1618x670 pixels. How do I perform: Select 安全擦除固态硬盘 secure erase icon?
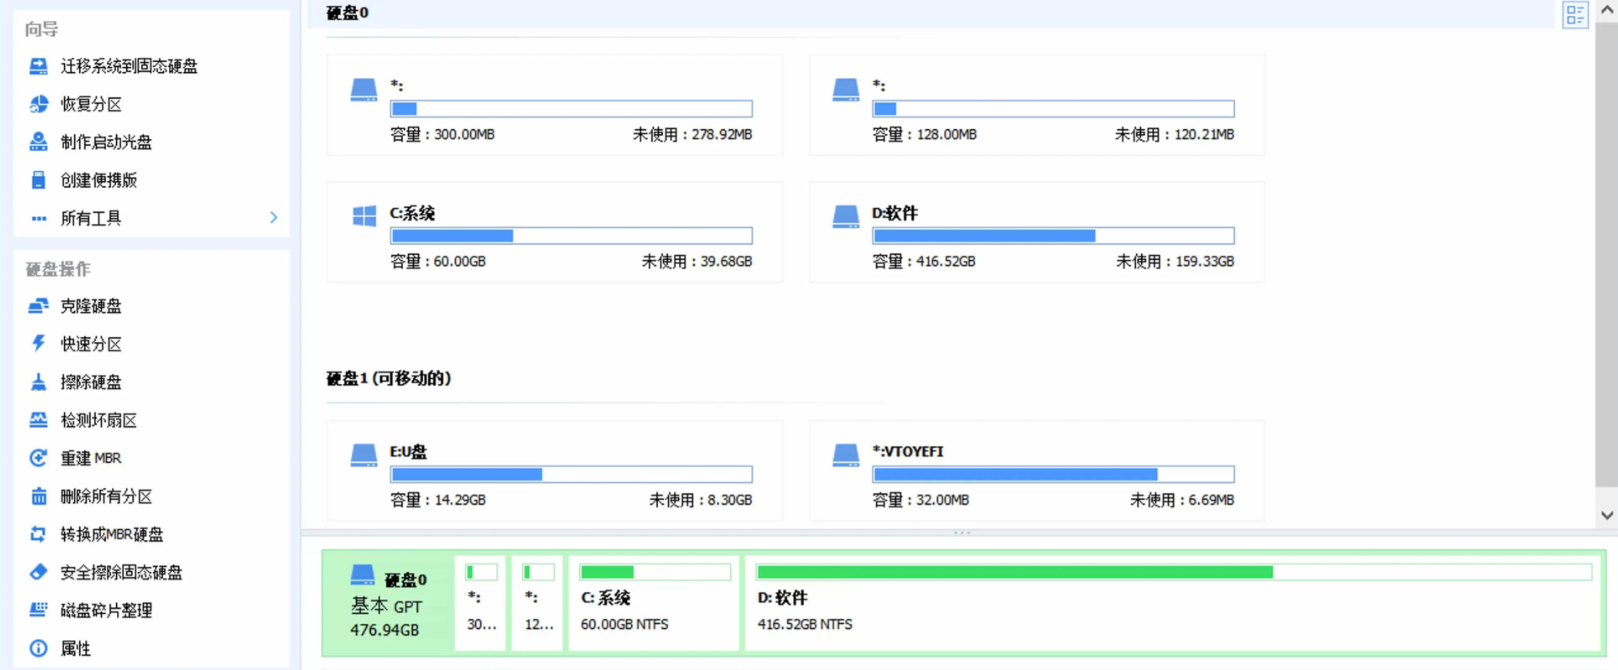[39, 572]
